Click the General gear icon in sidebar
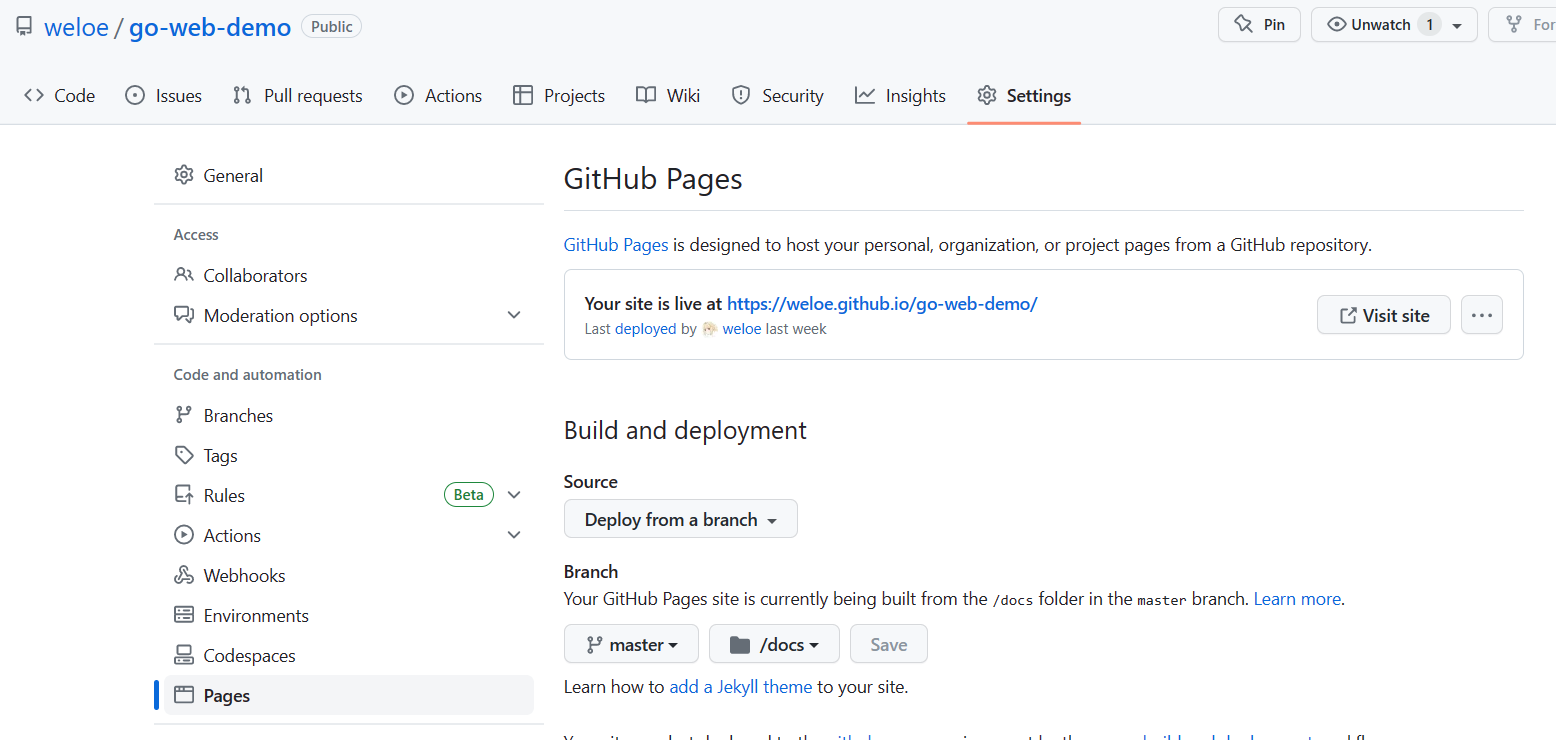 [x=183, y=176]
